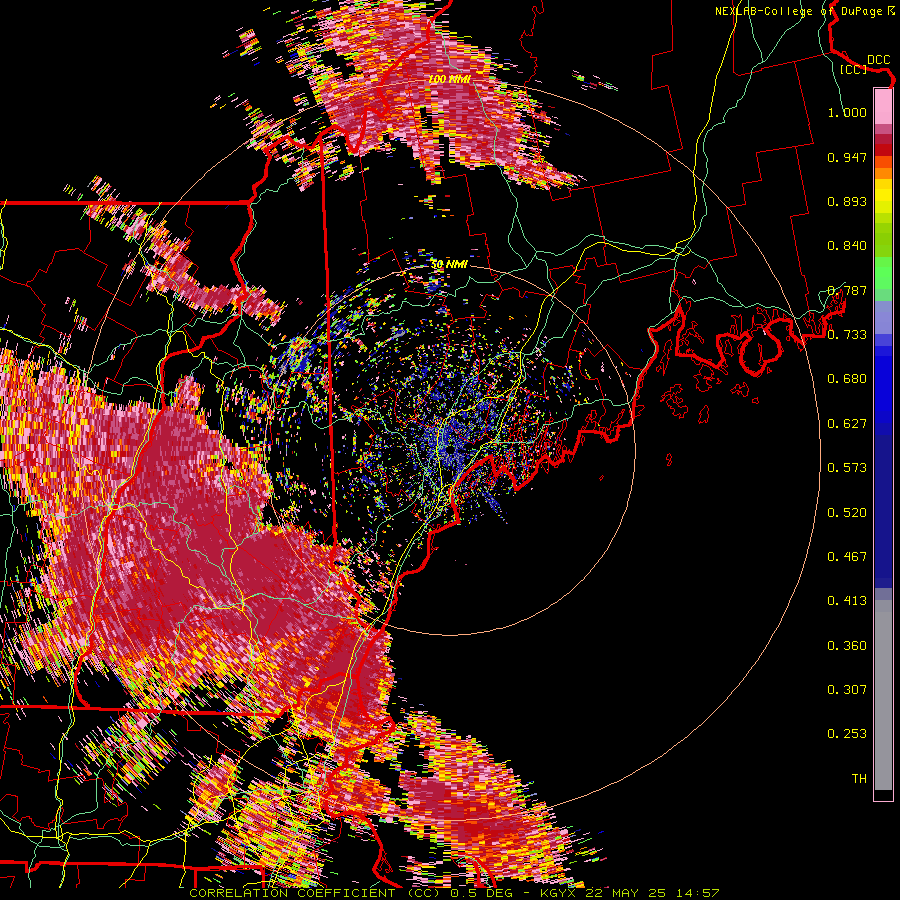Viewport: 900px width, 900px height.
Task: Click the 0.413 legend value
Action: point(847,601)
